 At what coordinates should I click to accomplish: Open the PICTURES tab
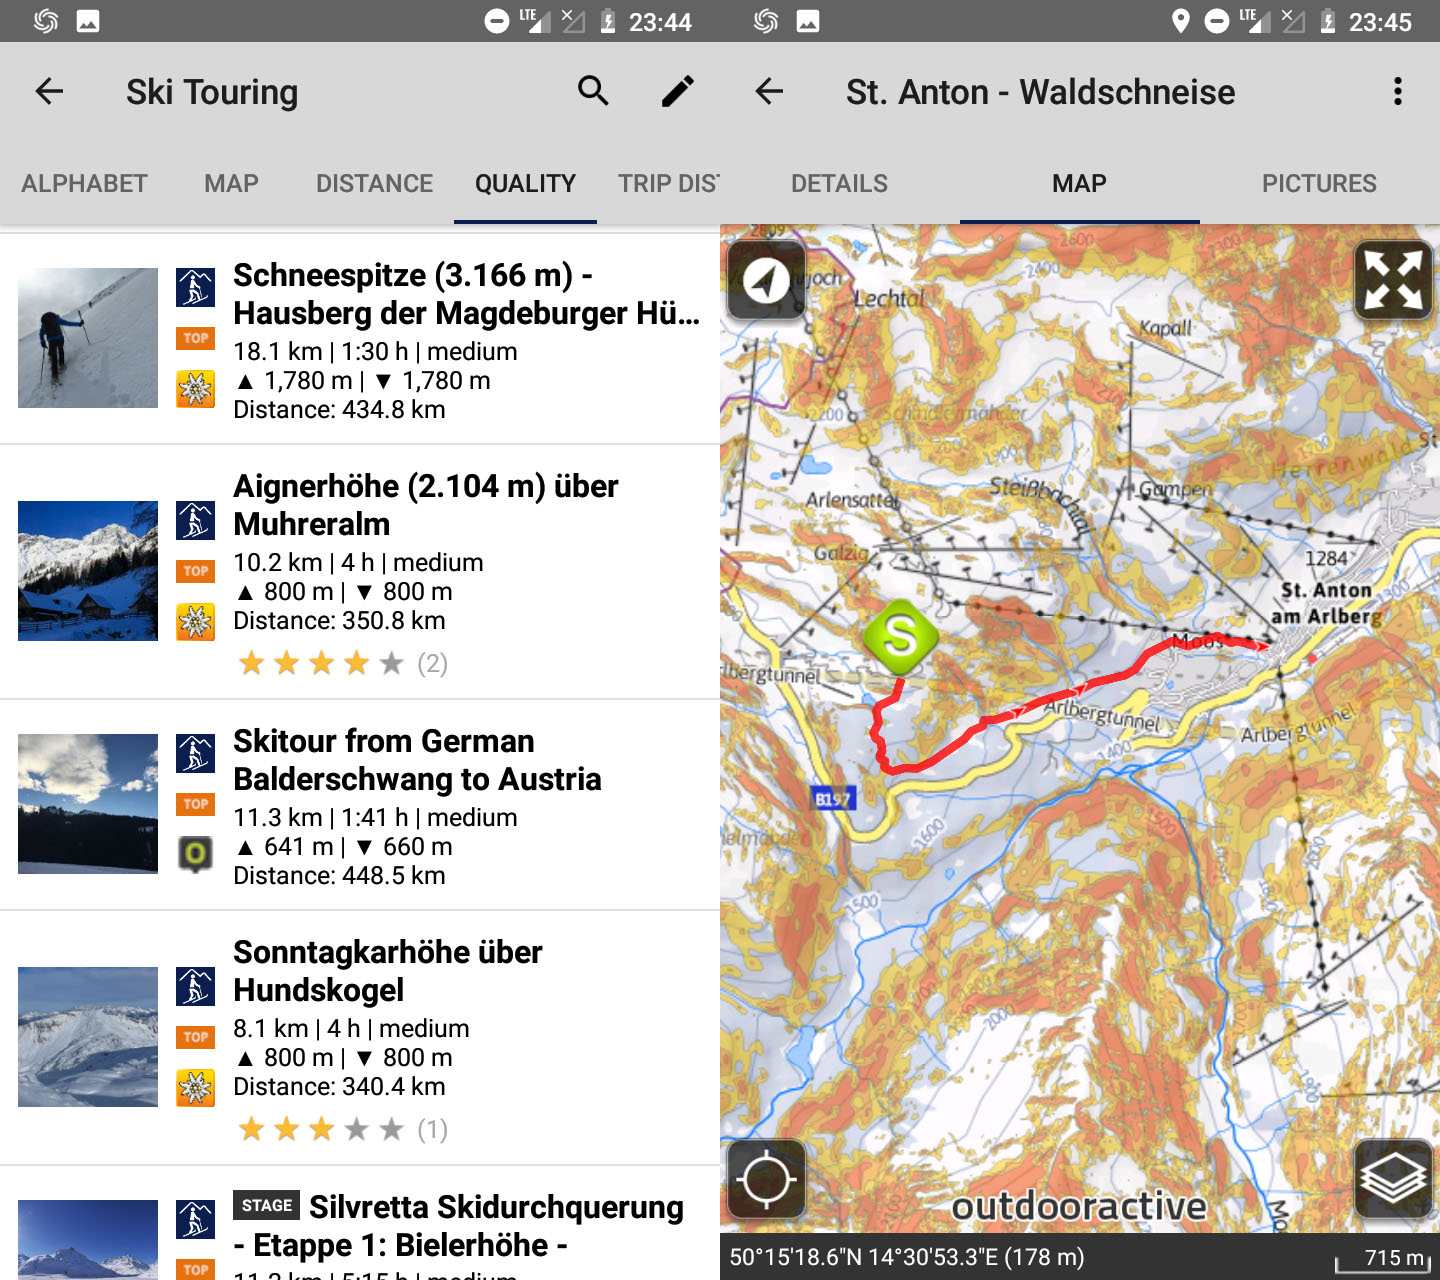[1319, 183]
